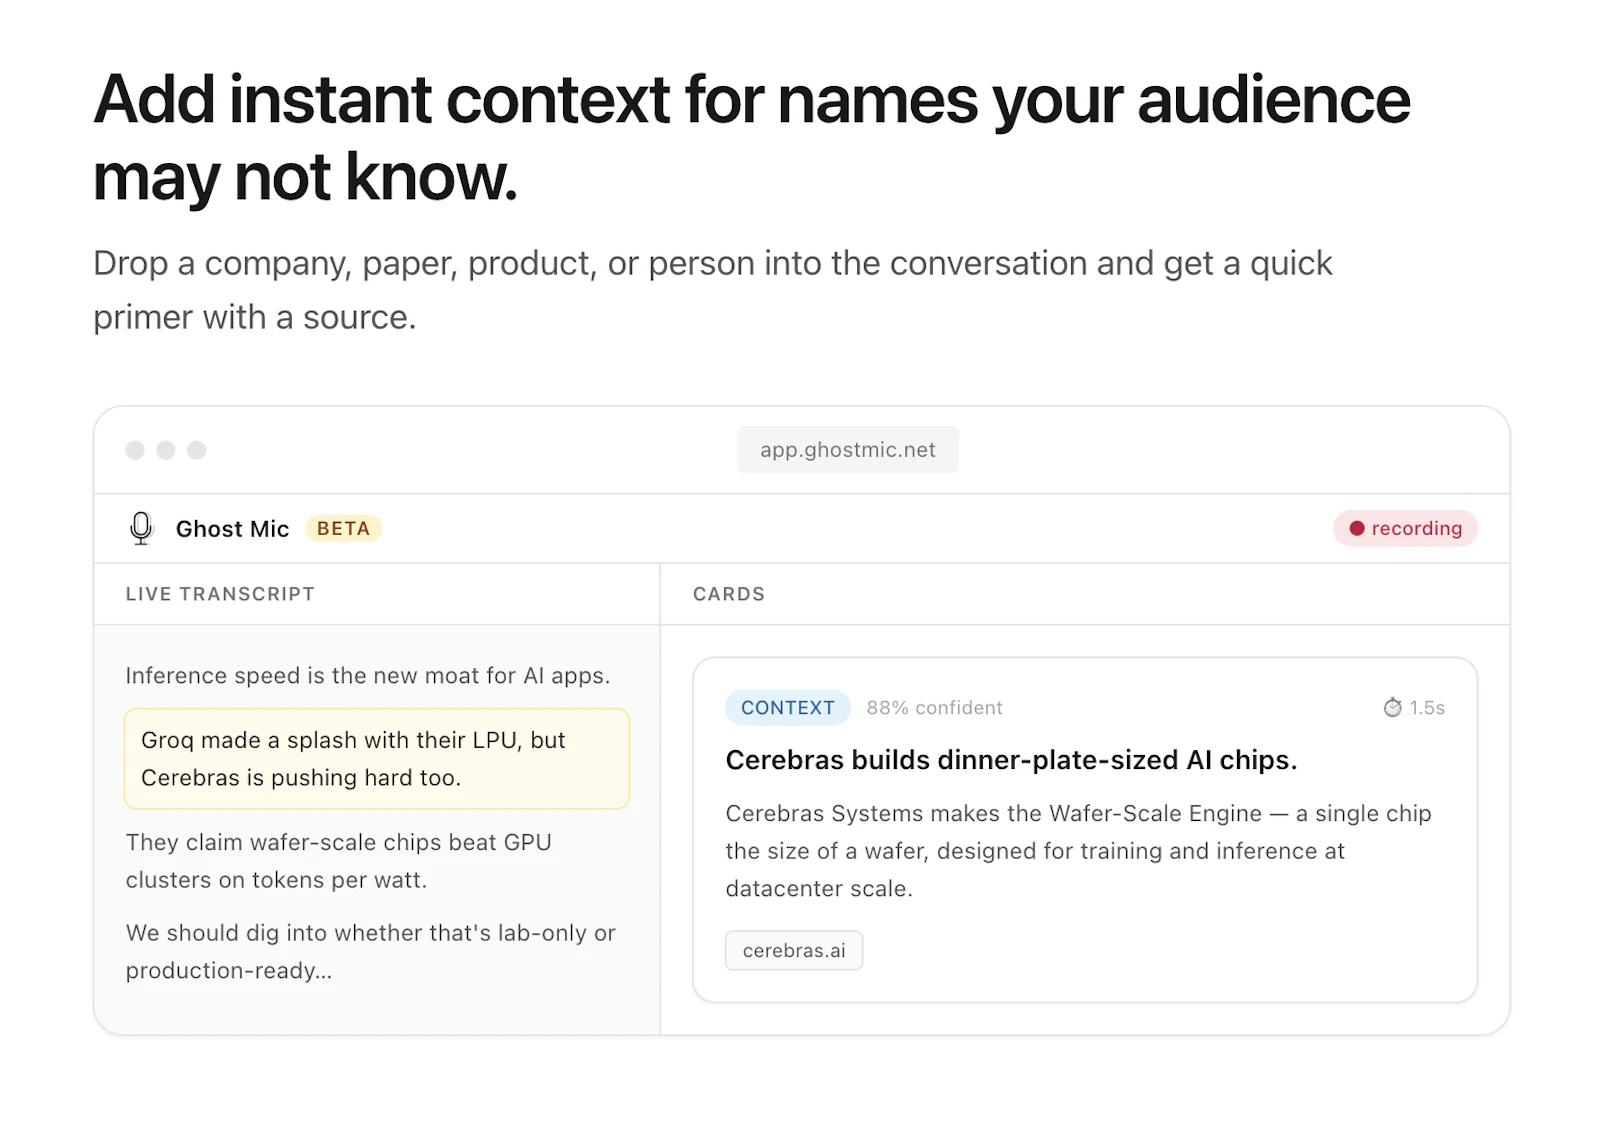Image resolution: width=1600 pixels, height=1122 pixels.
Task: Click the subtitle starting "Drop a company, paper"
Action: pos(713,290)
